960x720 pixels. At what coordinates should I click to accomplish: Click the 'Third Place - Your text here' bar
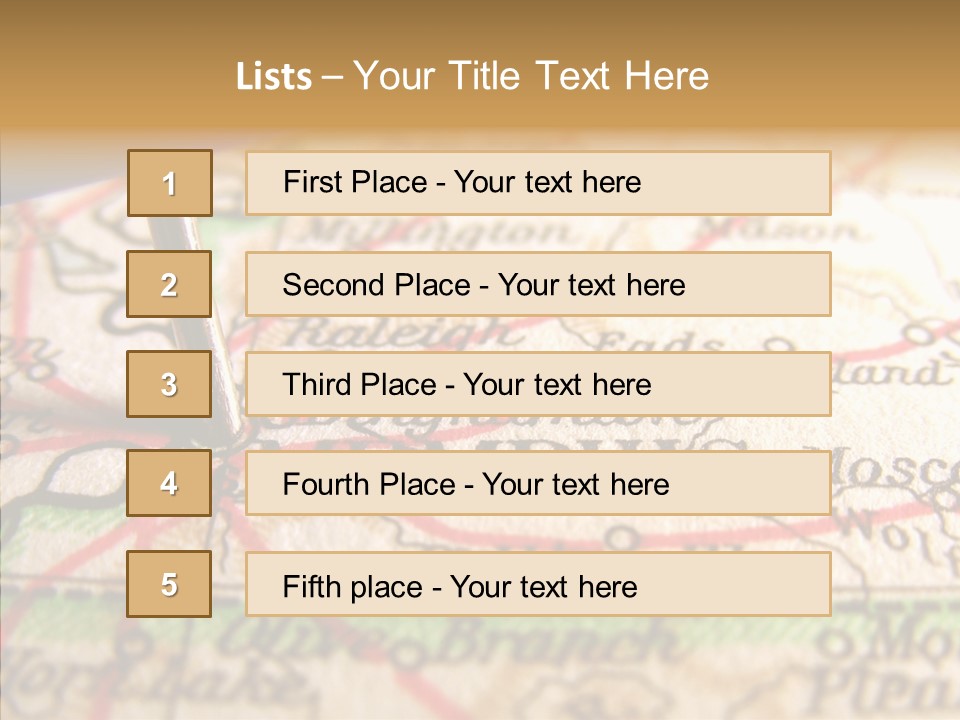[x=538, y=384]
